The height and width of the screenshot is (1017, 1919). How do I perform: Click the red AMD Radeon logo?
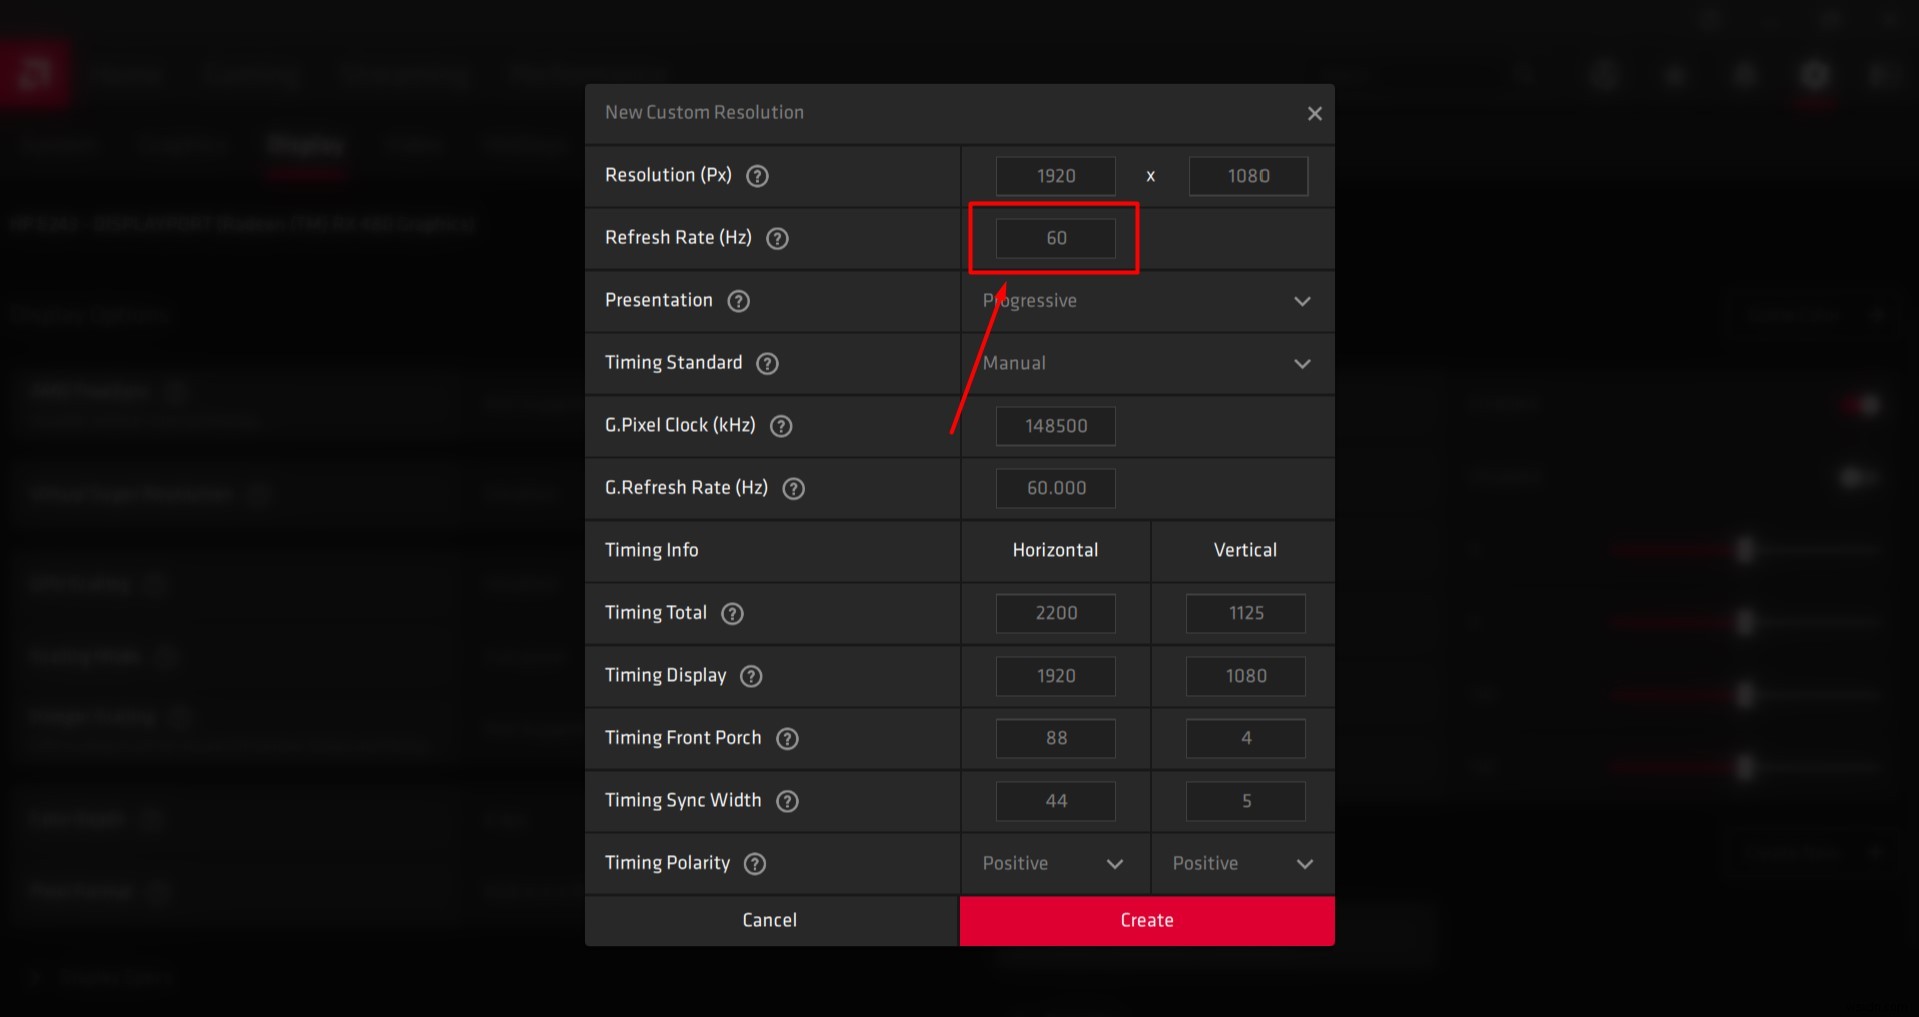37,73
